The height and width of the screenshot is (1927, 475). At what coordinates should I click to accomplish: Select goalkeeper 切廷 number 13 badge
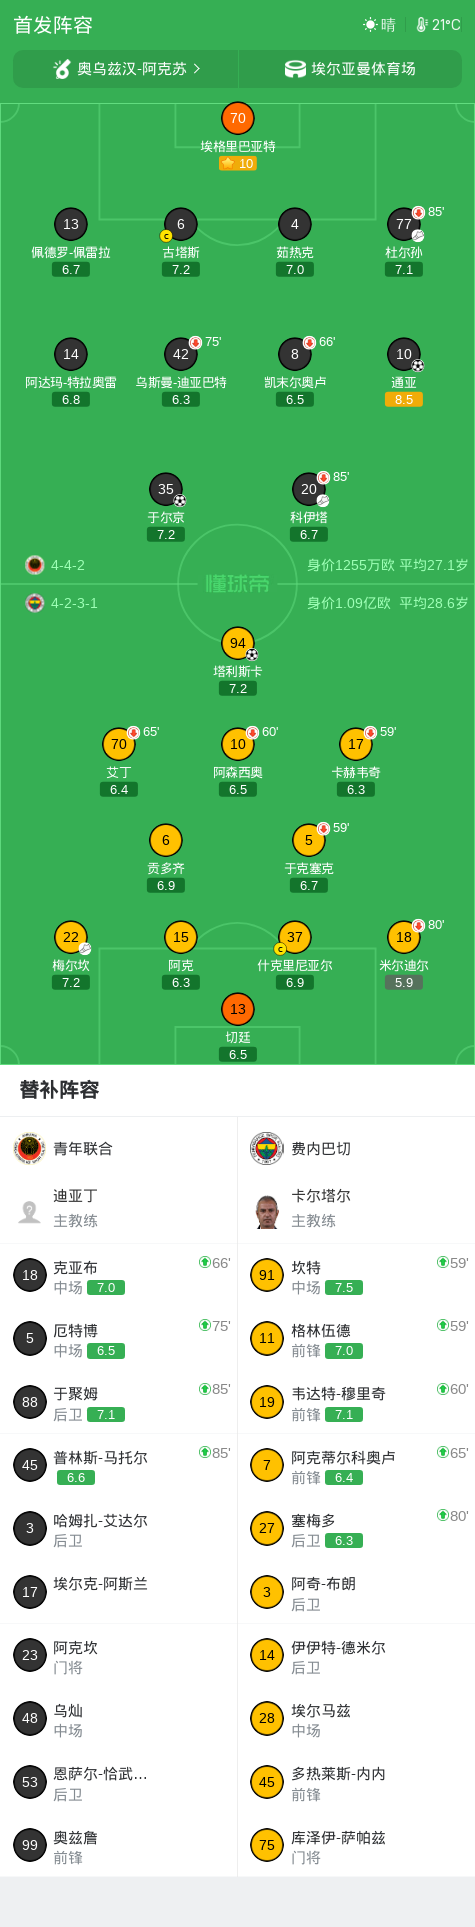click(238, 1009)
